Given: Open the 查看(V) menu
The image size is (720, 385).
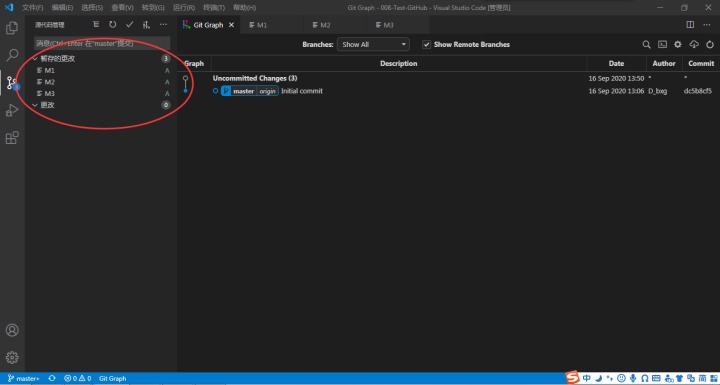Looking at the screenshot, I should (122, 8).
